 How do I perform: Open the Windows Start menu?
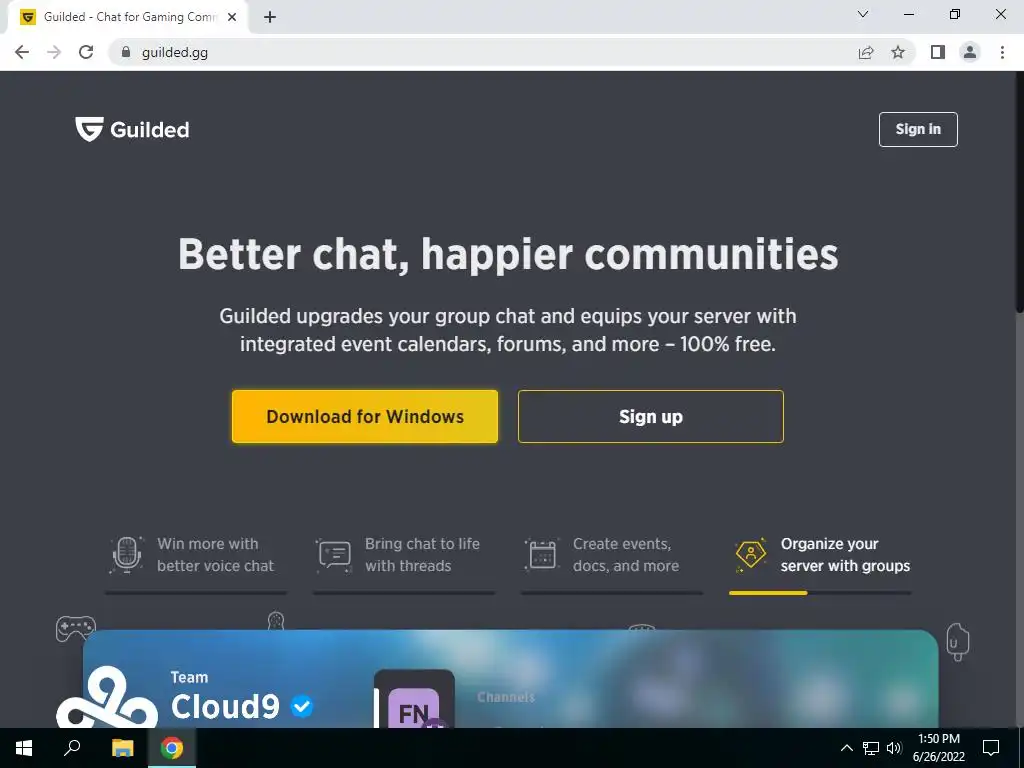click(24, 748)
